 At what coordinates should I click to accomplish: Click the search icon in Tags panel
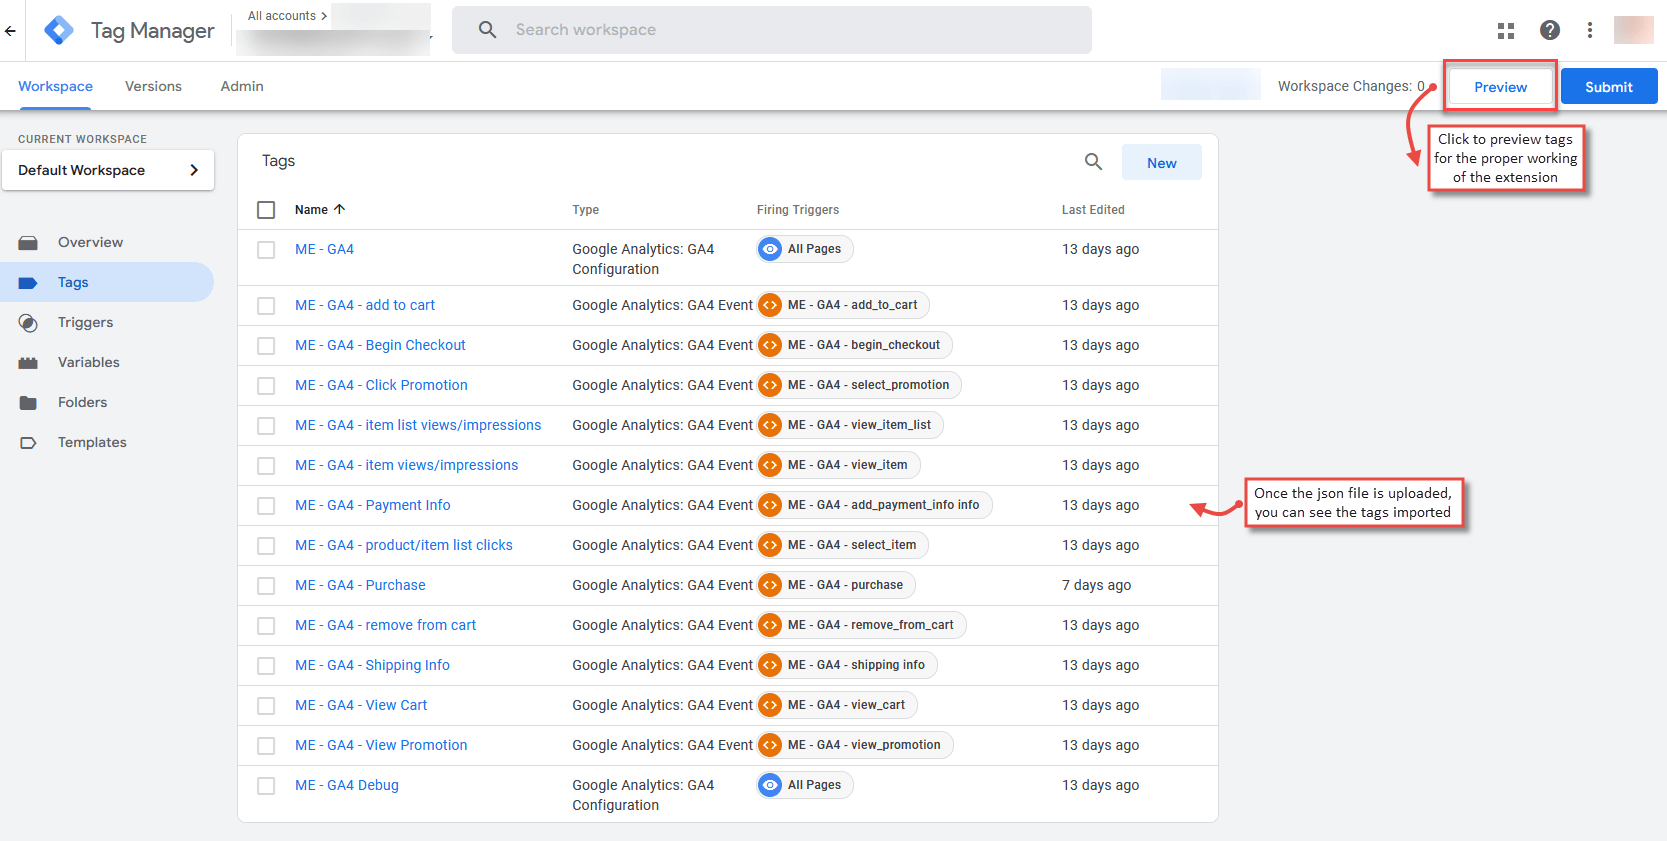click(1094, 161)
